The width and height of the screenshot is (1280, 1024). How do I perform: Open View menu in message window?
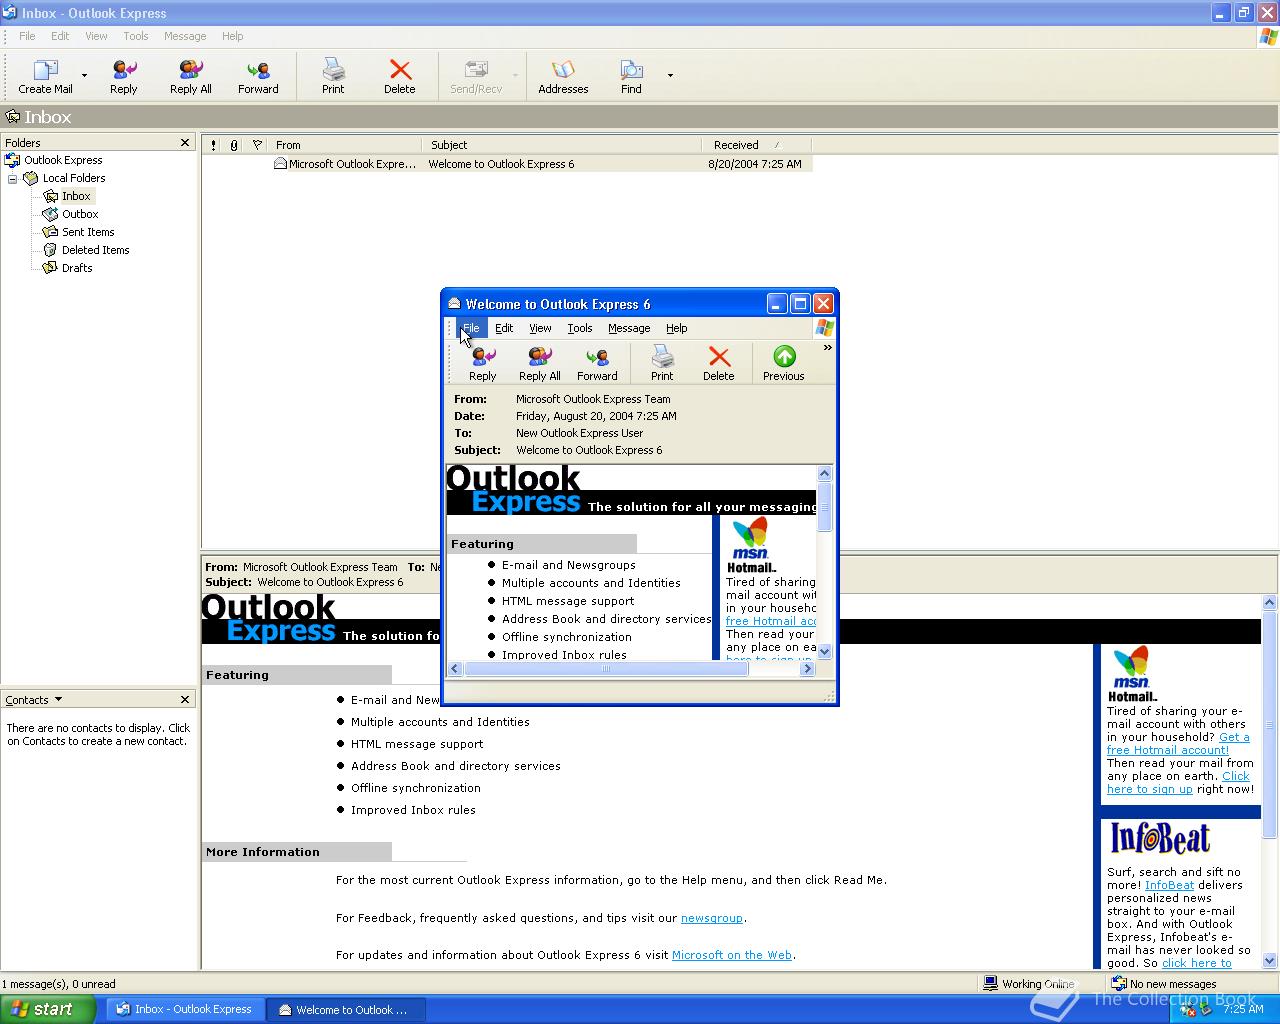540,328
